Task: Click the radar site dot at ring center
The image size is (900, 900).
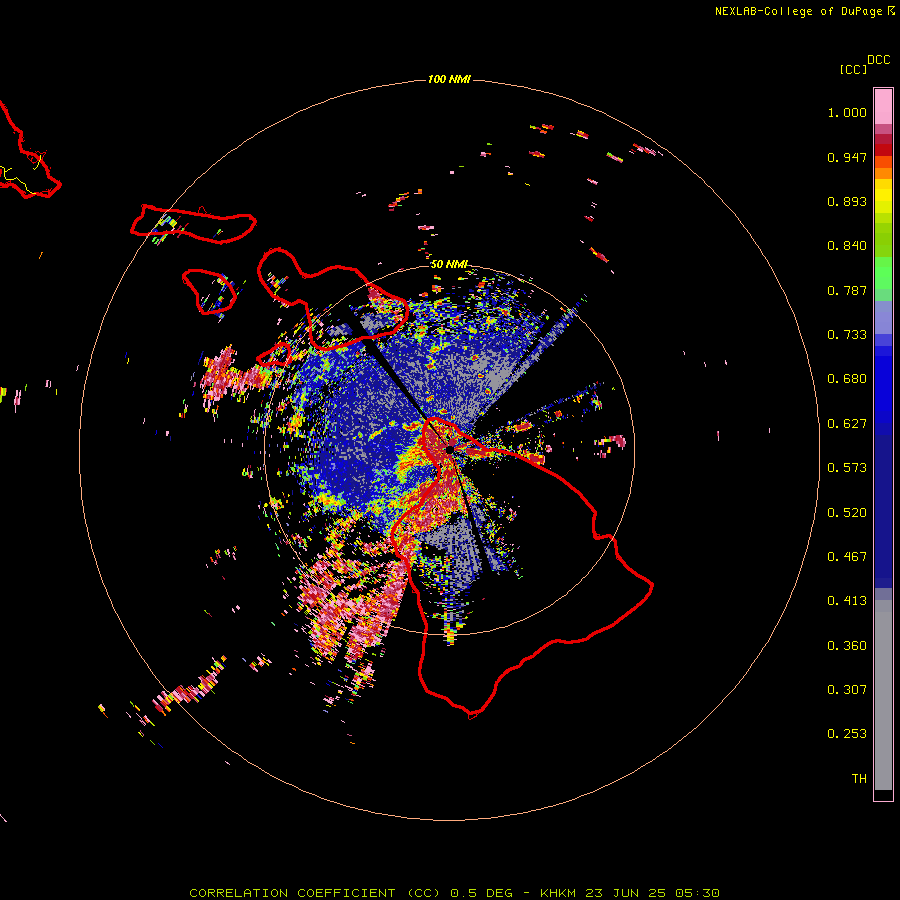Action: [449, 449]
